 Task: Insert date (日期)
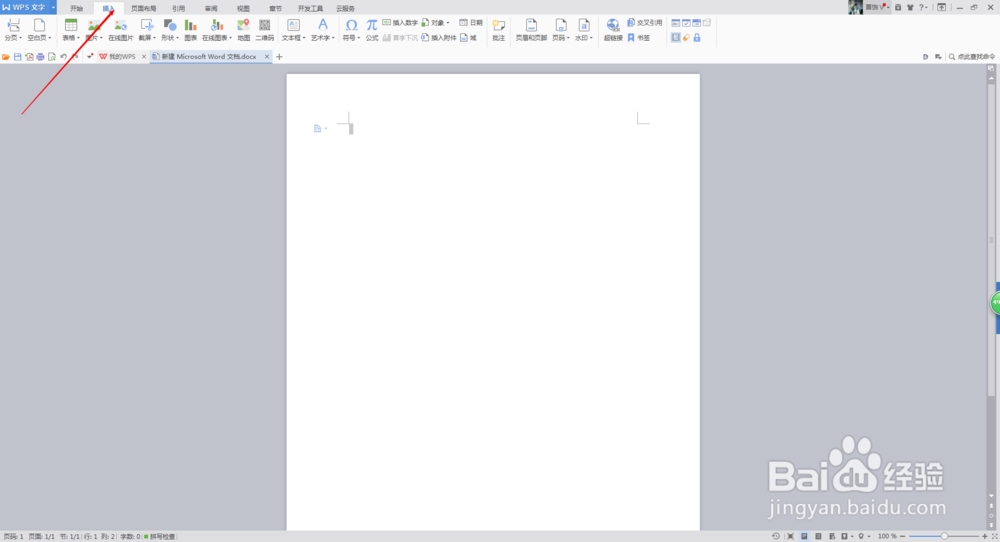tap(471, 22)
